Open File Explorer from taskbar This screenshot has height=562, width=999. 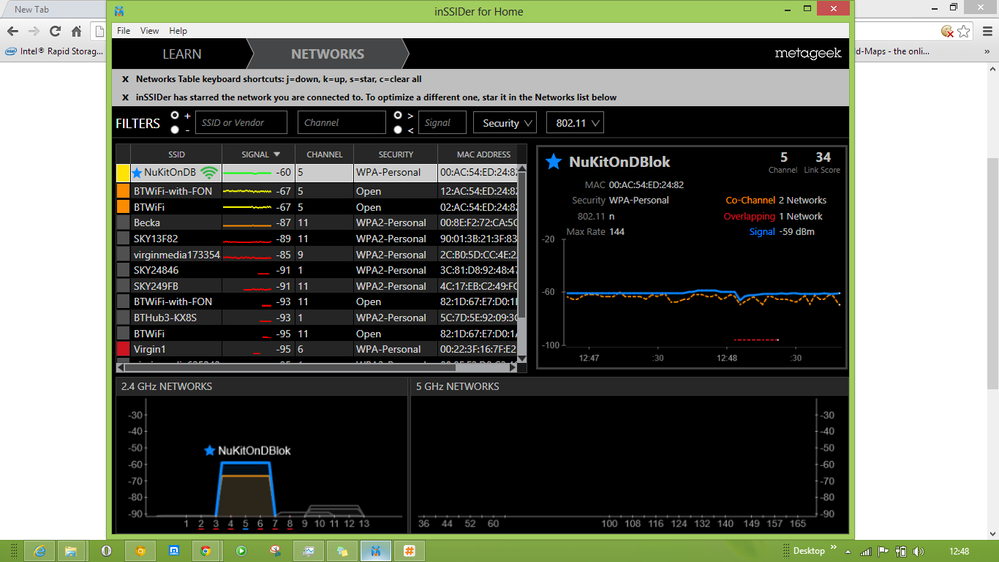pos(71,551)
